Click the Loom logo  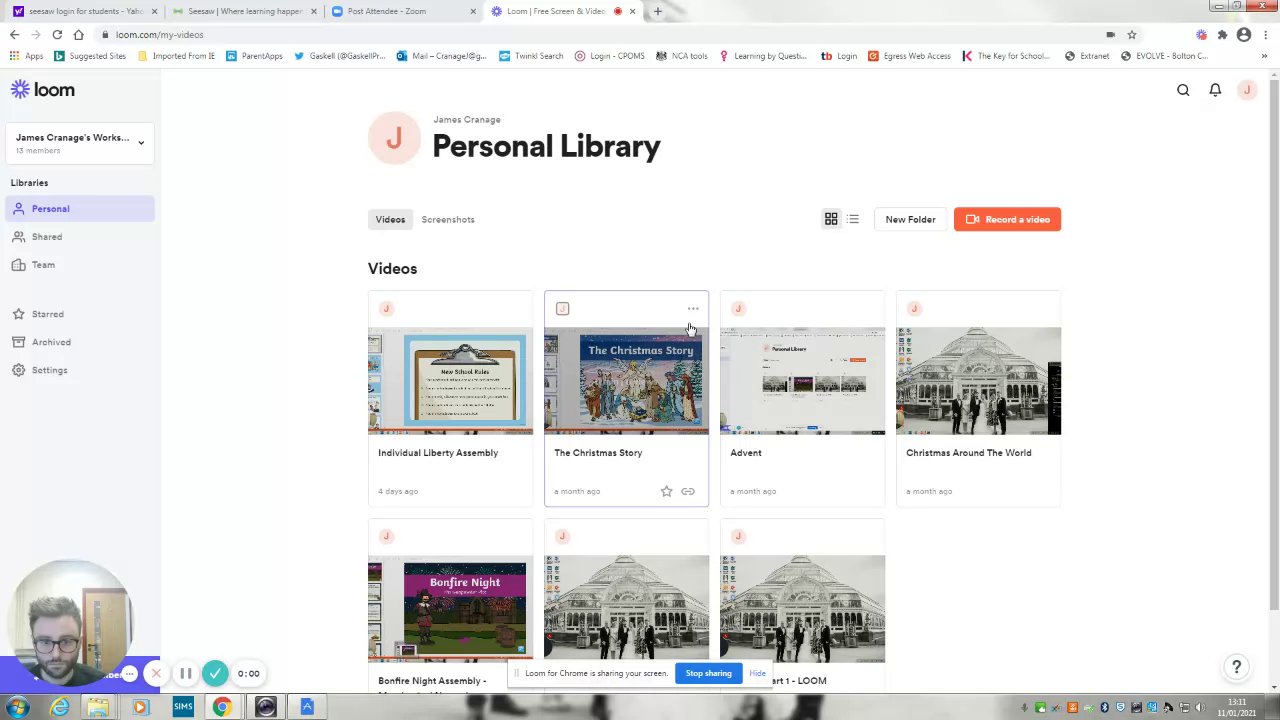coord(43,90)
